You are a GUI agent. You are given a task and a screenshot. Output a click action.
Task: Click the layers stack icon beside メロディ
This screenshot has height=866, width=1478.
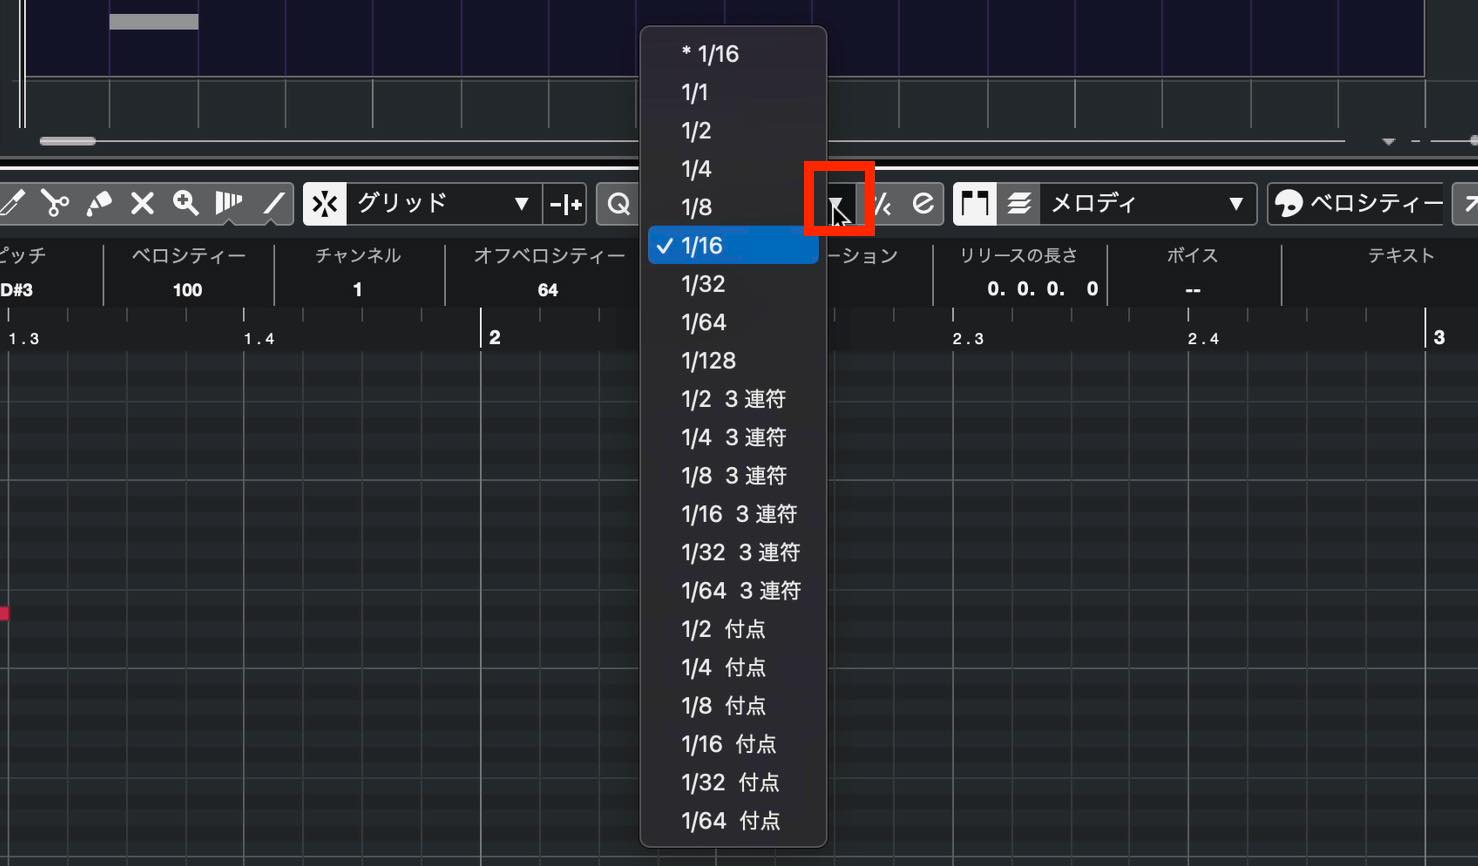click(1019, 204)
